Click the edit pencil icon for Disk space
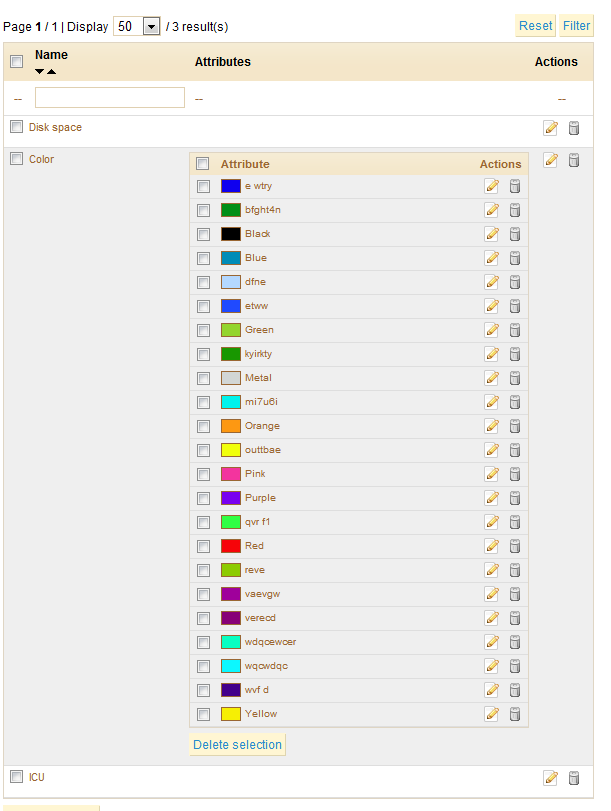 point(550,128)
